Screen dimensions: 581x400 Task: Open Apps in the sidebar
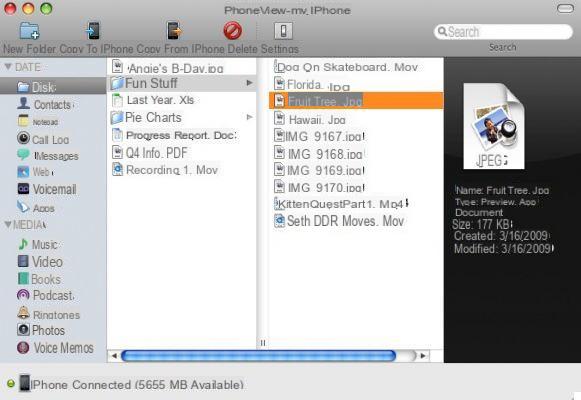tap(36, 208)
